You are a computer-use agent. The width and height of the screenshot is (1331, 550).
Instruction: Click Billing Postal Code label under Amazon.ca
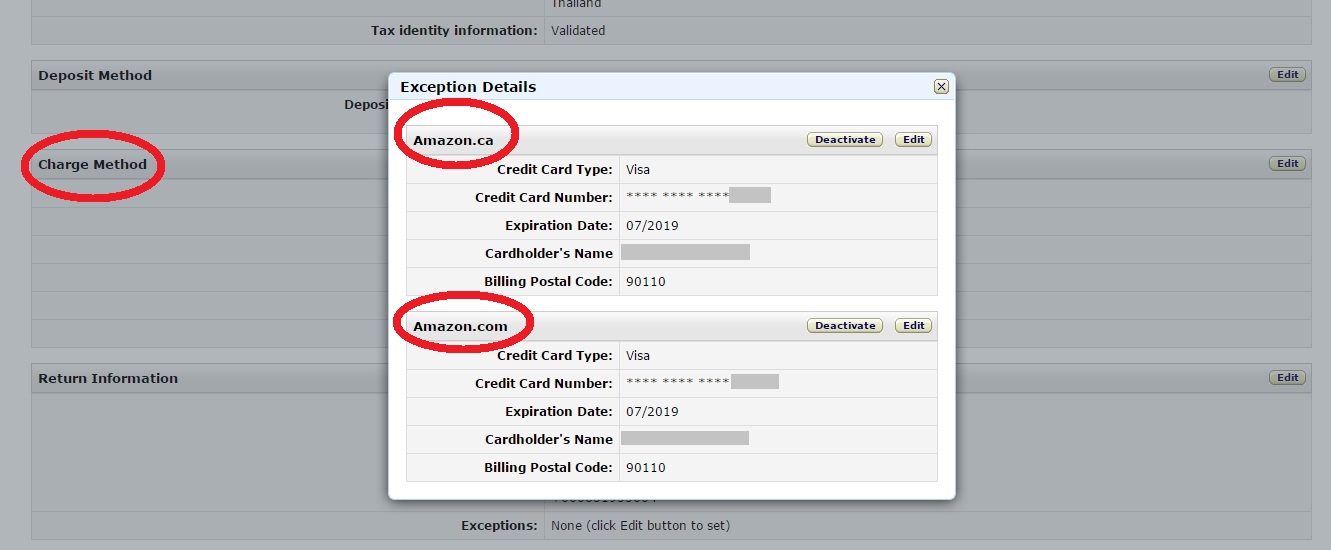(548, 281)
